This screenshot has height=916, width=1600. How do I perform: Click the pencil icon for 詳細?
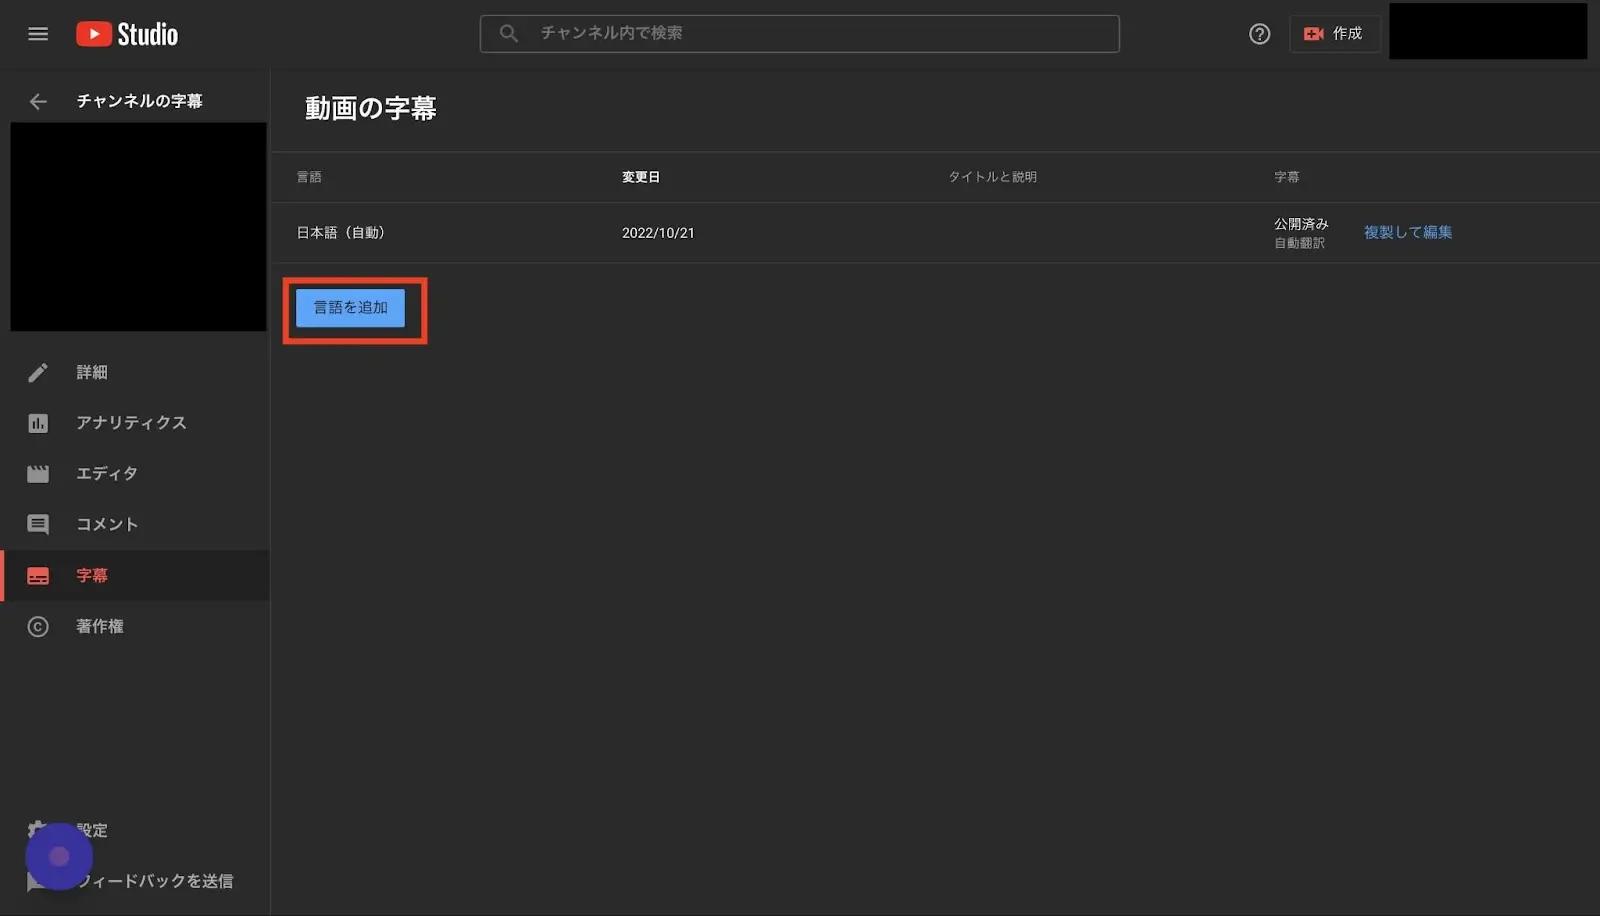(x=38, y=373)
